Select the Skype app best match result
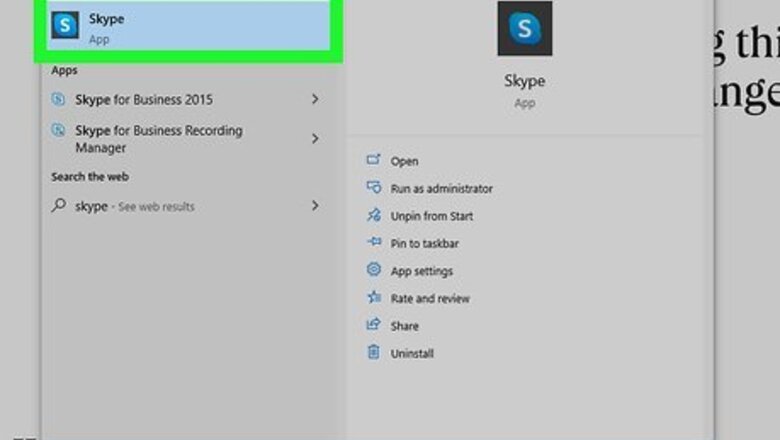780x440 pixels. click(188, 25)
